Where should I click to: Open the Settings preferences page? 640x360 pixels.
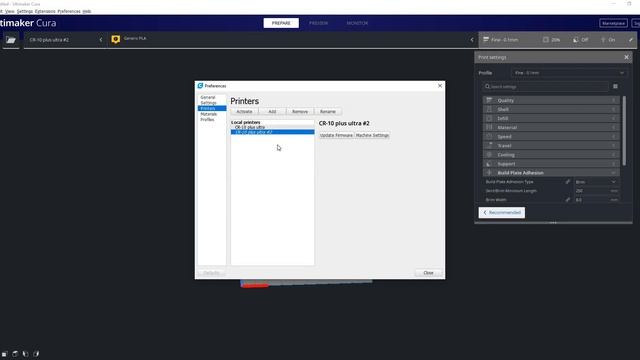pos(209,103)
